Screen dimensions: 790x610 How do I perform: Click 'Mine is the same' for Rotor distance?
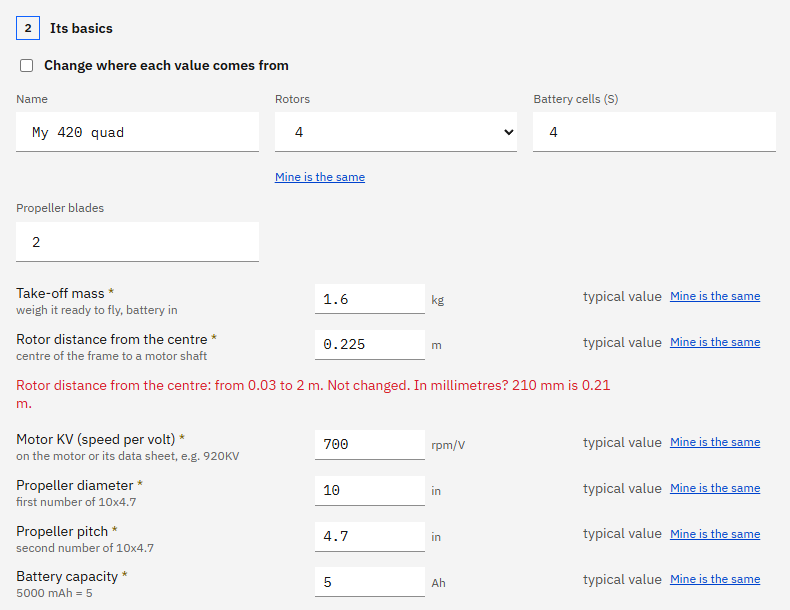[x=715, y=342]
